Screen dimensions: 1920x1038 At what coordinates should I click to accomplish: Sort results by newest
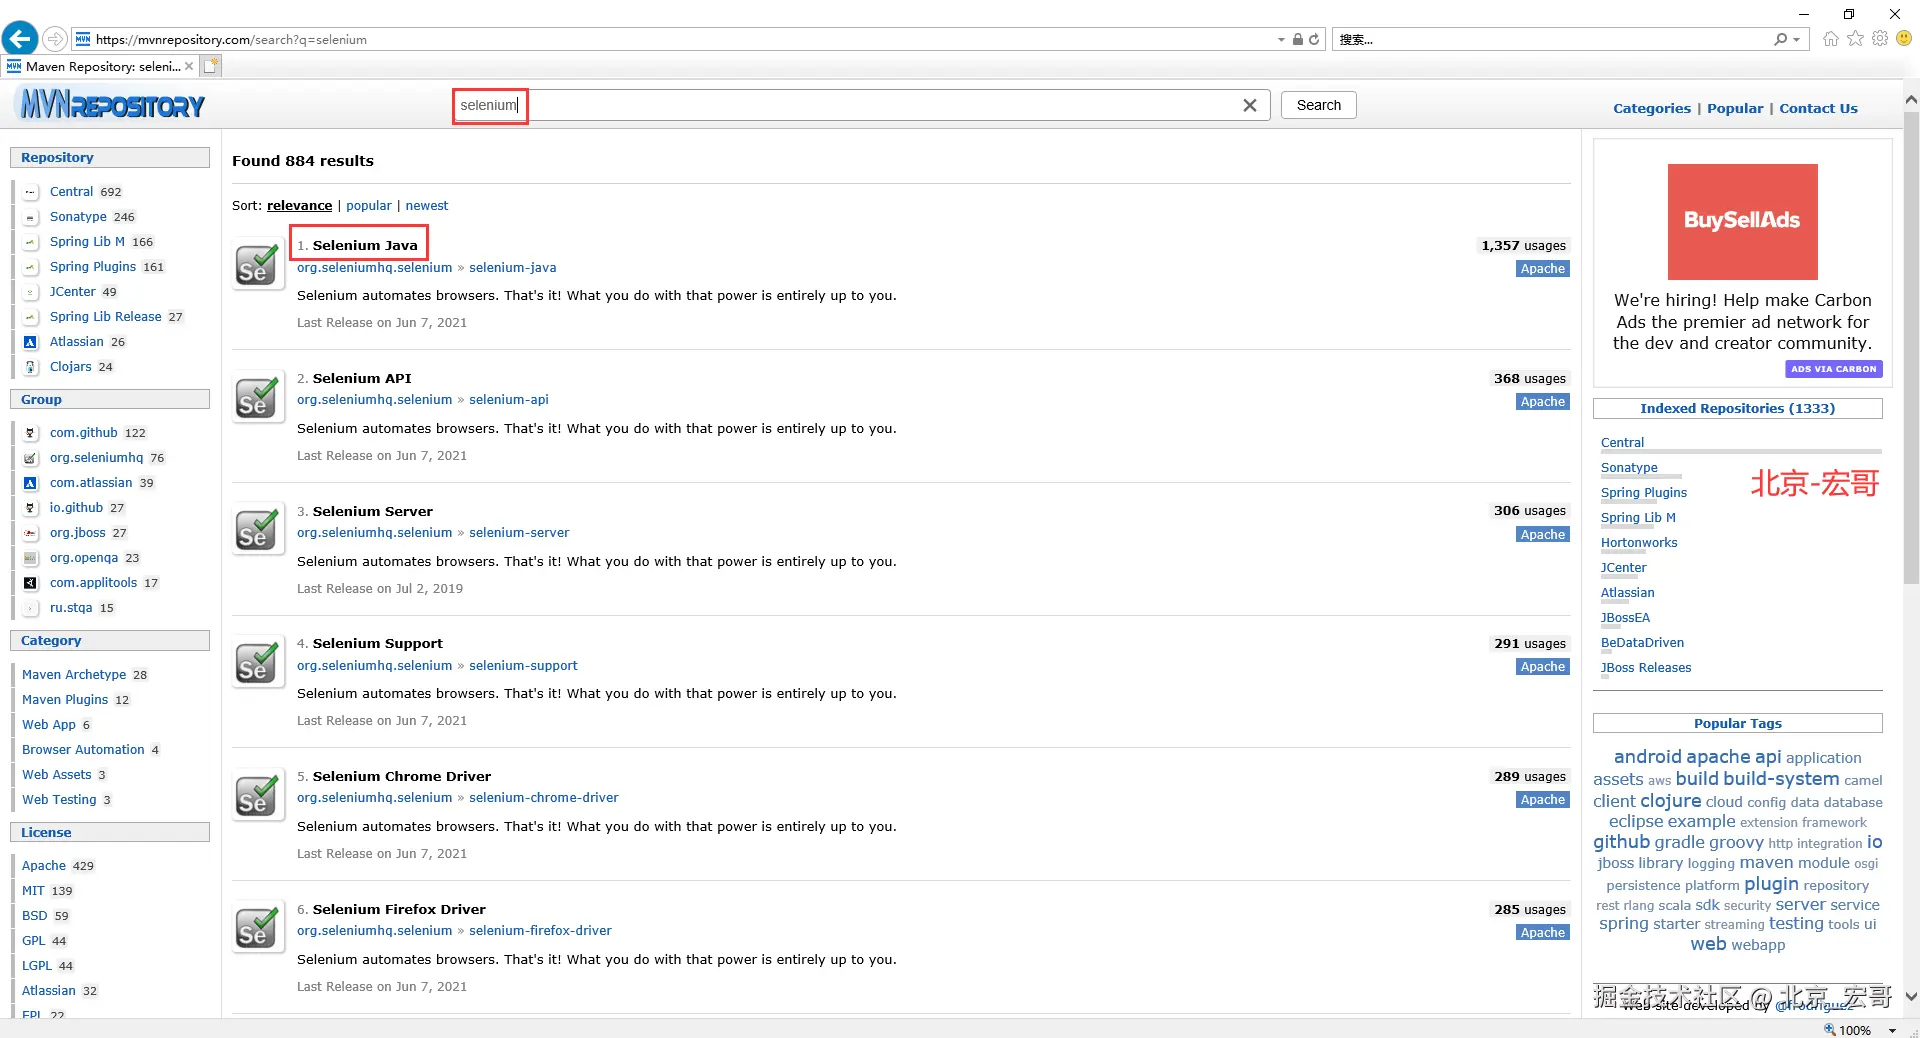coord(427,206)
